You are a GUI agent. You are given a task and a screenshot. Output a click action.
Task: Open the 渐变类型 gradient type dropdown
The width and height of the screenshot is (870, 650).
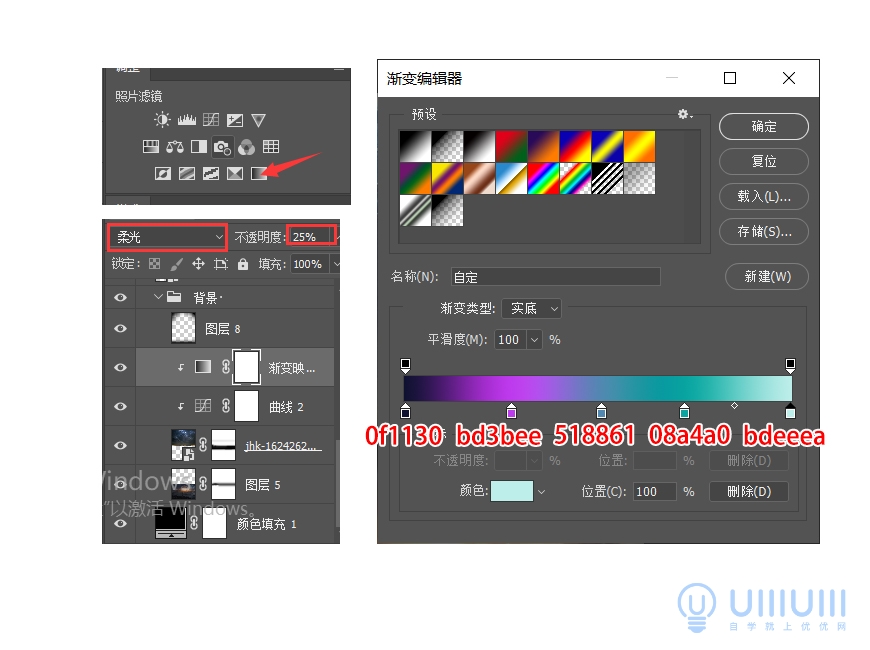[531, 308]
